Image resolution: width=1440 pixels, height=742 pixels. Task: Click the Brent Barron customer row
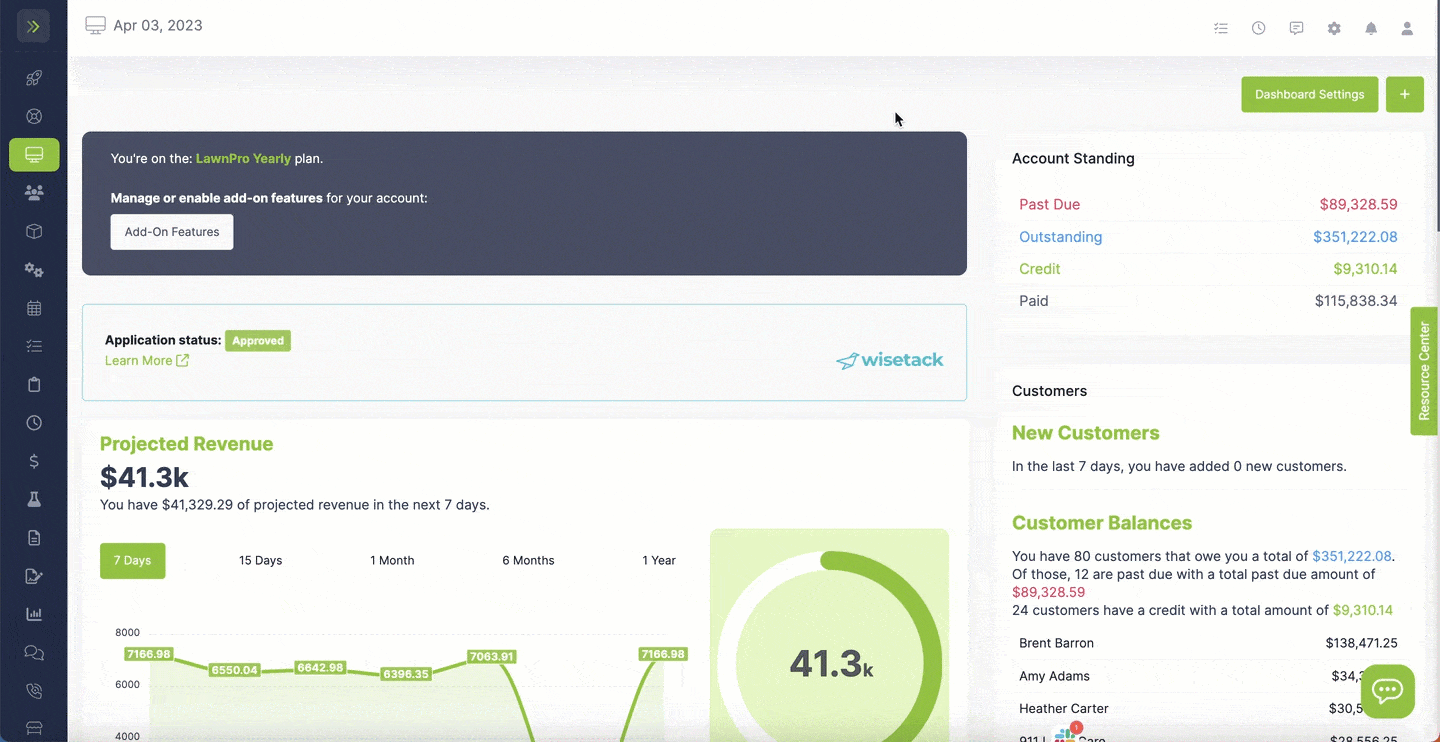click(x=1208, y=643)
